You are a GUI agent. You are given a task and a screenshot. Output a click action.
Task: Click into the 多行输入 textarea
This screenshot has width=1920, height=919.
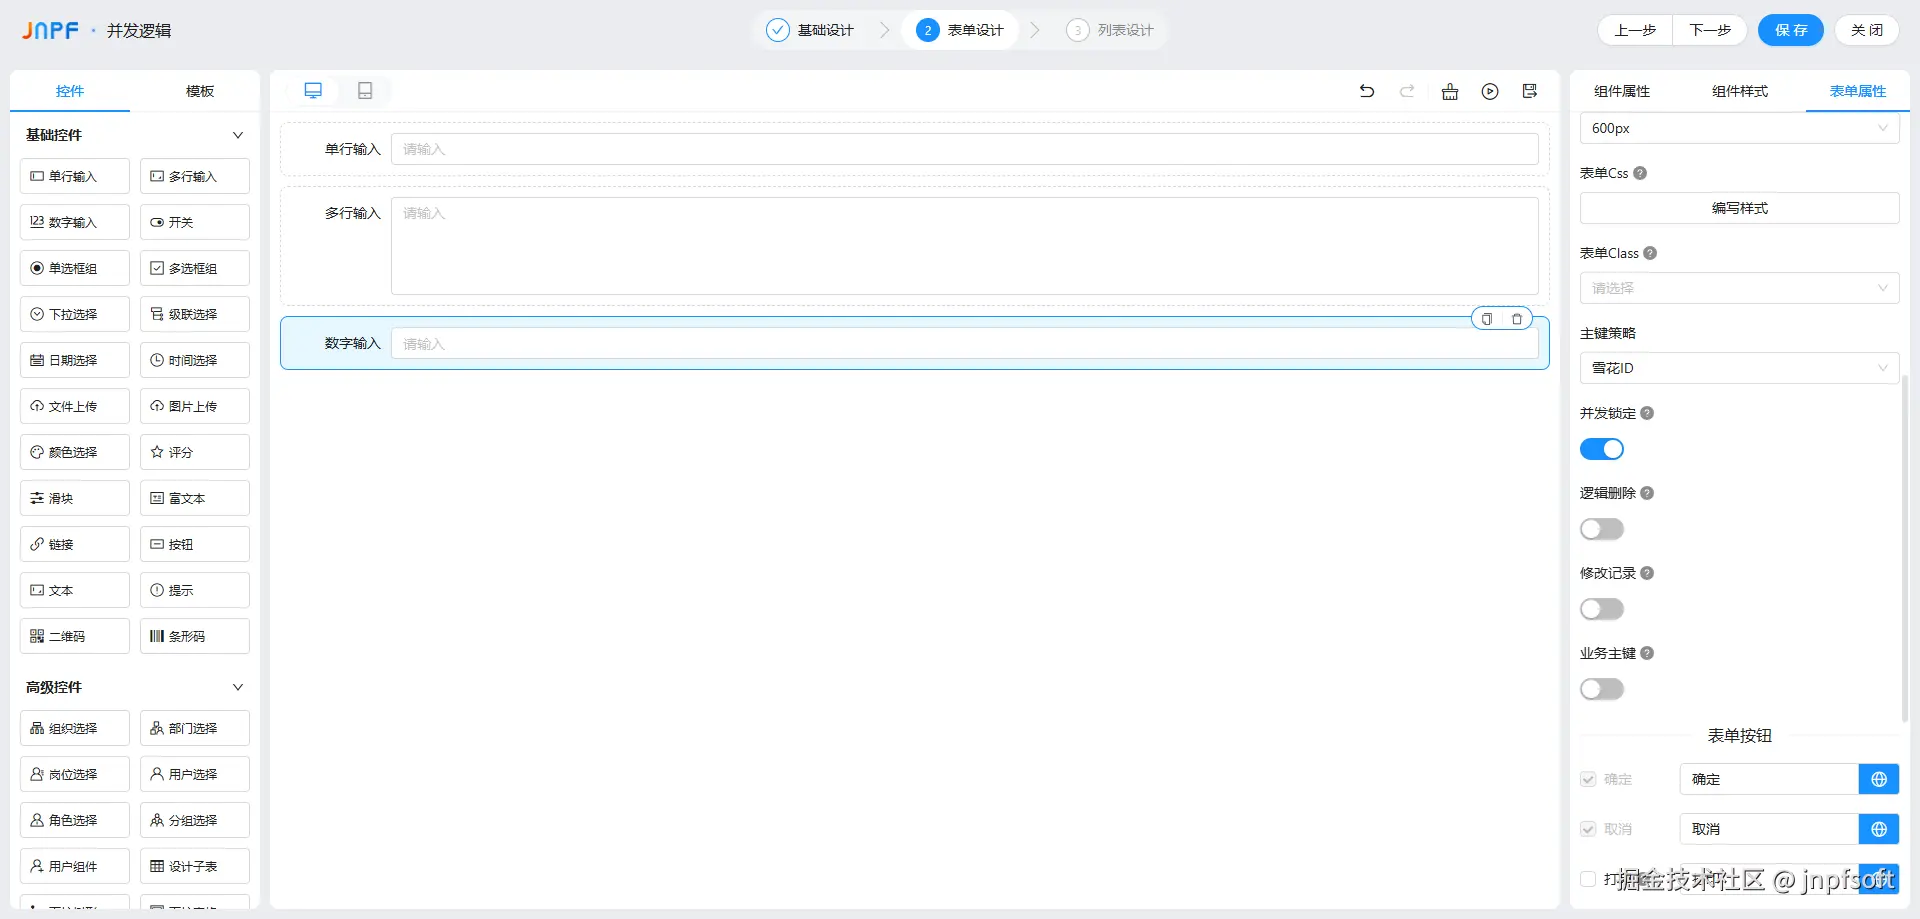965,246
